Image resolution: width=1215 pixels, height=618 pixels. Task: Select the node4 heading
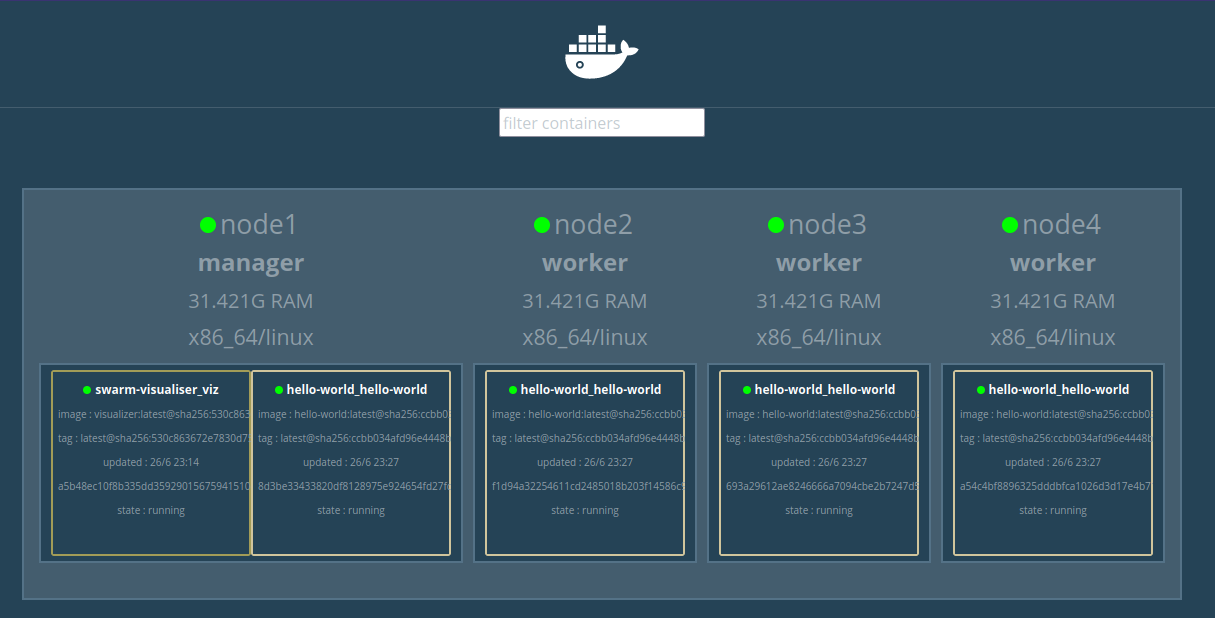[1061, 225]
